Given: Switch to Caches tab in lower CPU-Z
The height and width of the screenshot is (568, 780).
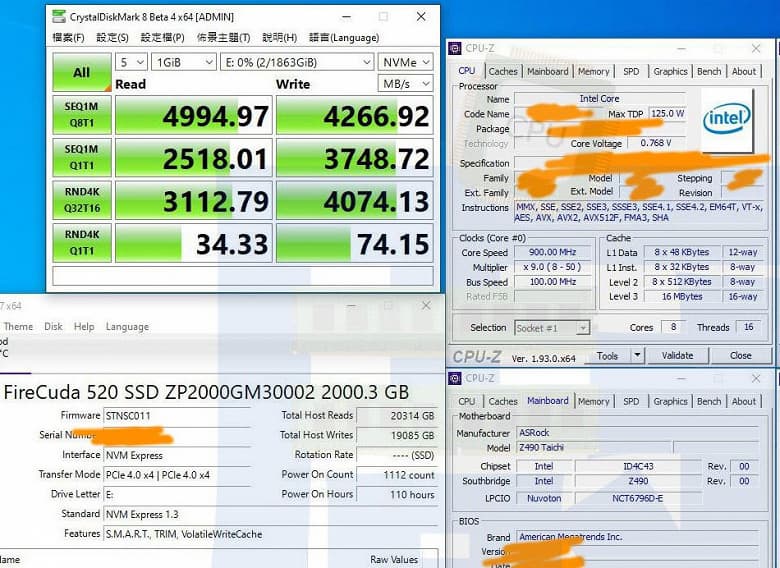Looking at the screenshot, I should point(503,401).
